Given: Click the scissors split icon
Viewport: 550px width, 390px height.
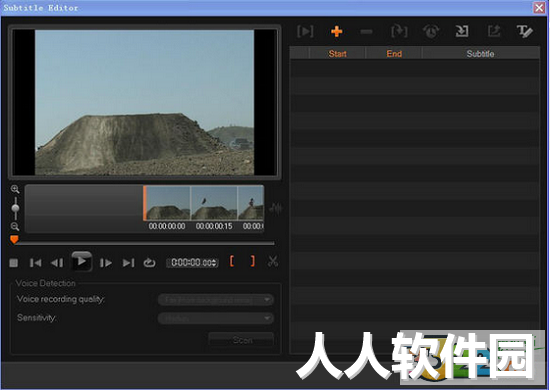Looking at the screenshot, I should [x=273, y=261].
